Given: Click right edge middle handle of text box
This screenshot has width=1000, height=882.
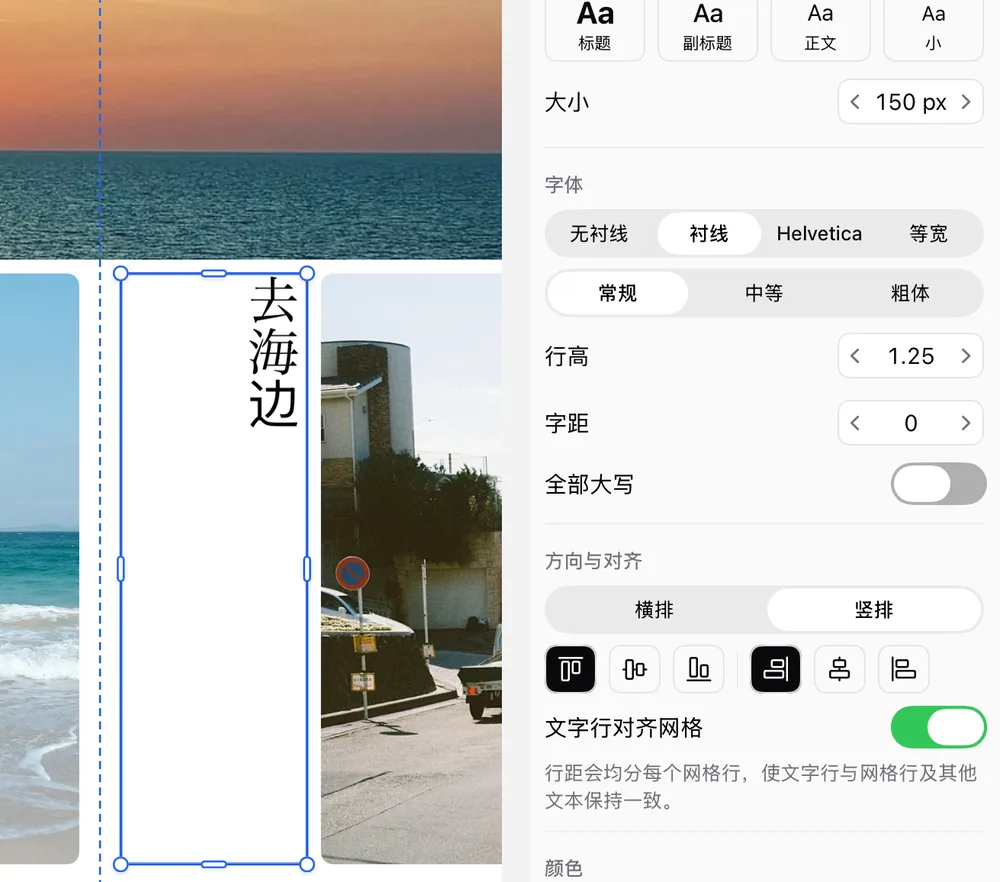Looking at the screenshot, I should point(307,568).
